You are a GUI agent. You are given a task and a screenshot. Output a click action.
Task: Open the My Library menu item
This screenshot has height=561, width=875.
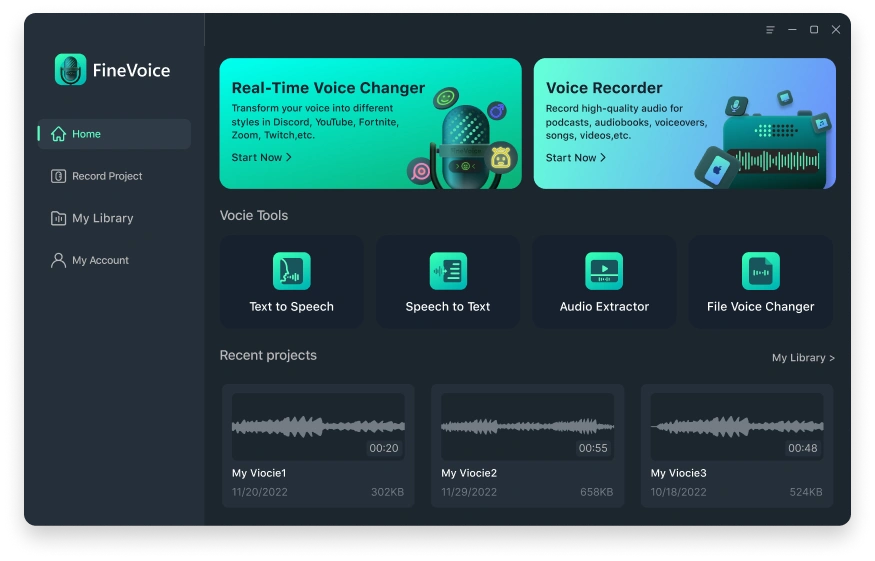tap(114, 218)
